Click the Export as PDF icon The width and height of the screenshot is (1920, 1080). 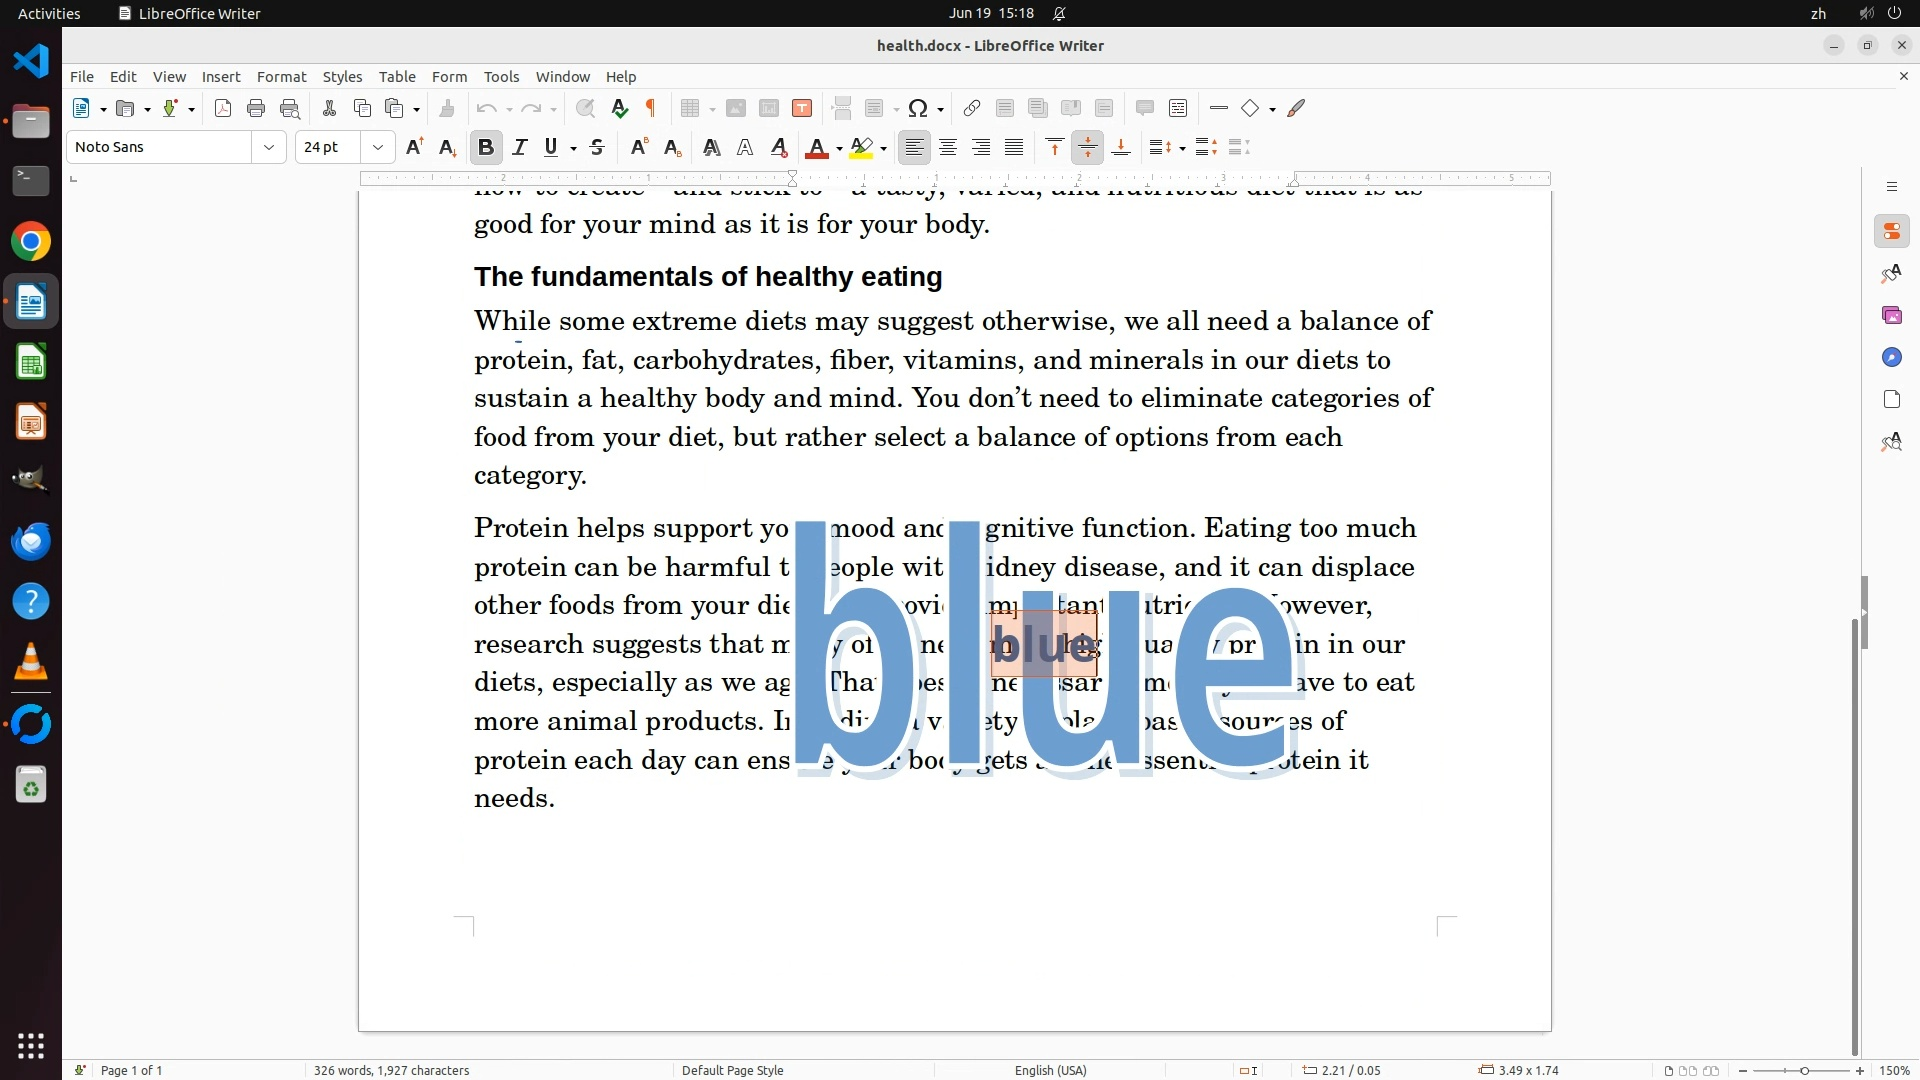pyautogui.click(x=223, y=108)
